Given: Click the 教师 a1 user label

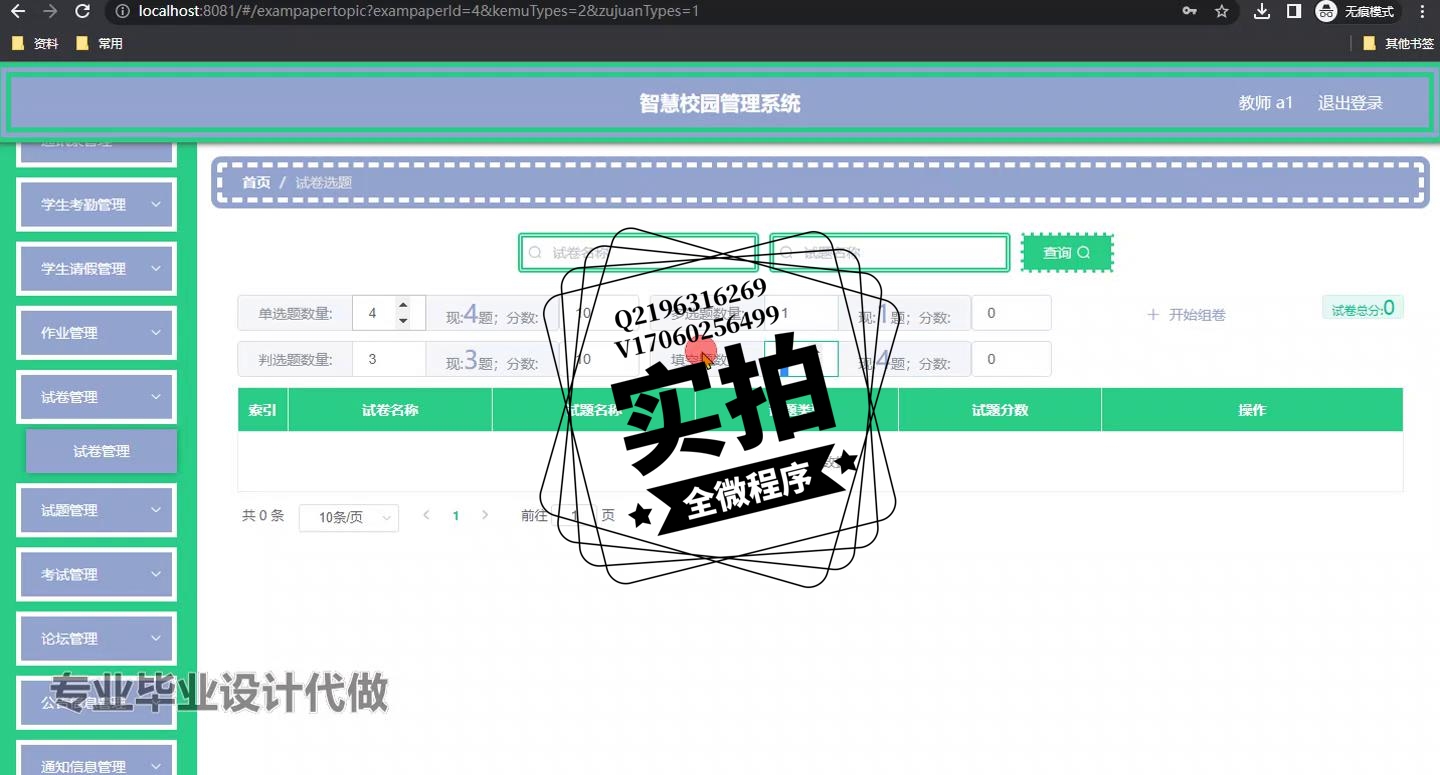Looking at the screenshot, I should 1265,103.
